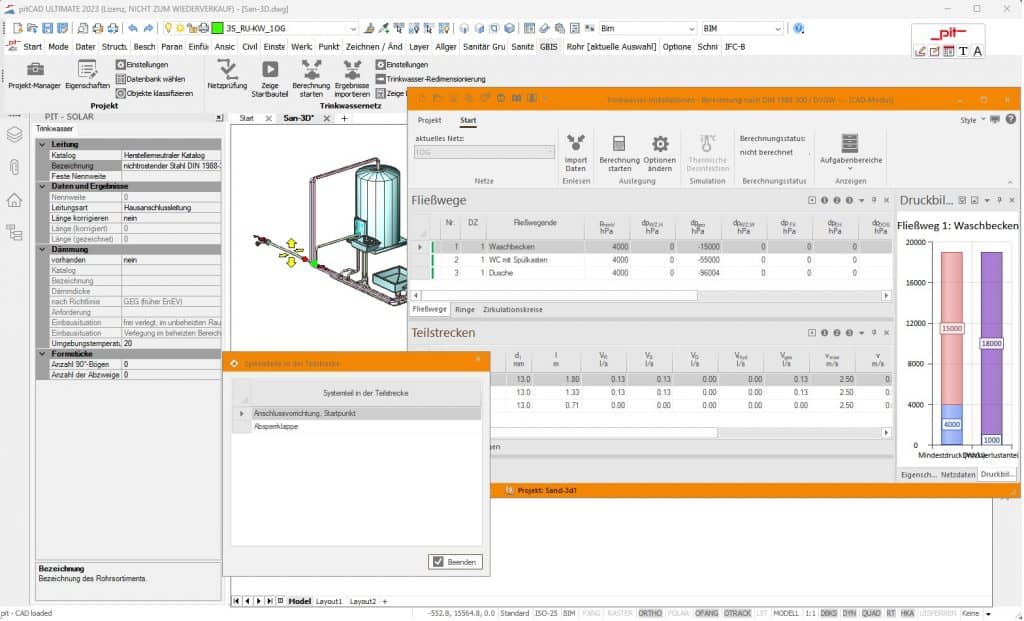This screenshot has height=621, width=1024.
Task: Click the Beenden button
Action: point(455,562)
